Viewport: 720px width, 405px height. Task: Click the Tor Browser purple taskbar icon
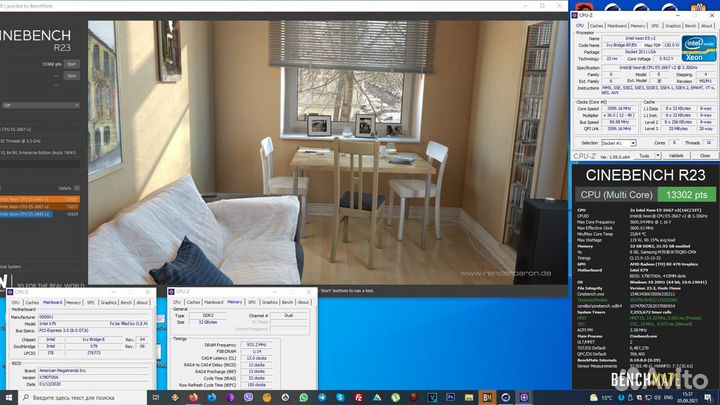tap(230, 398)
